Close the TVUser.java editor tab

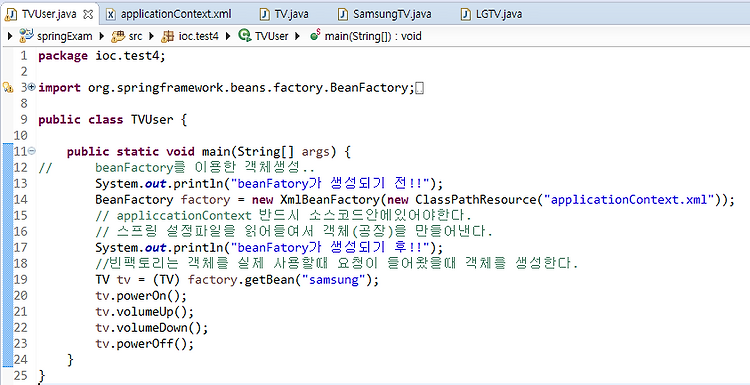(x=88, y=14)
